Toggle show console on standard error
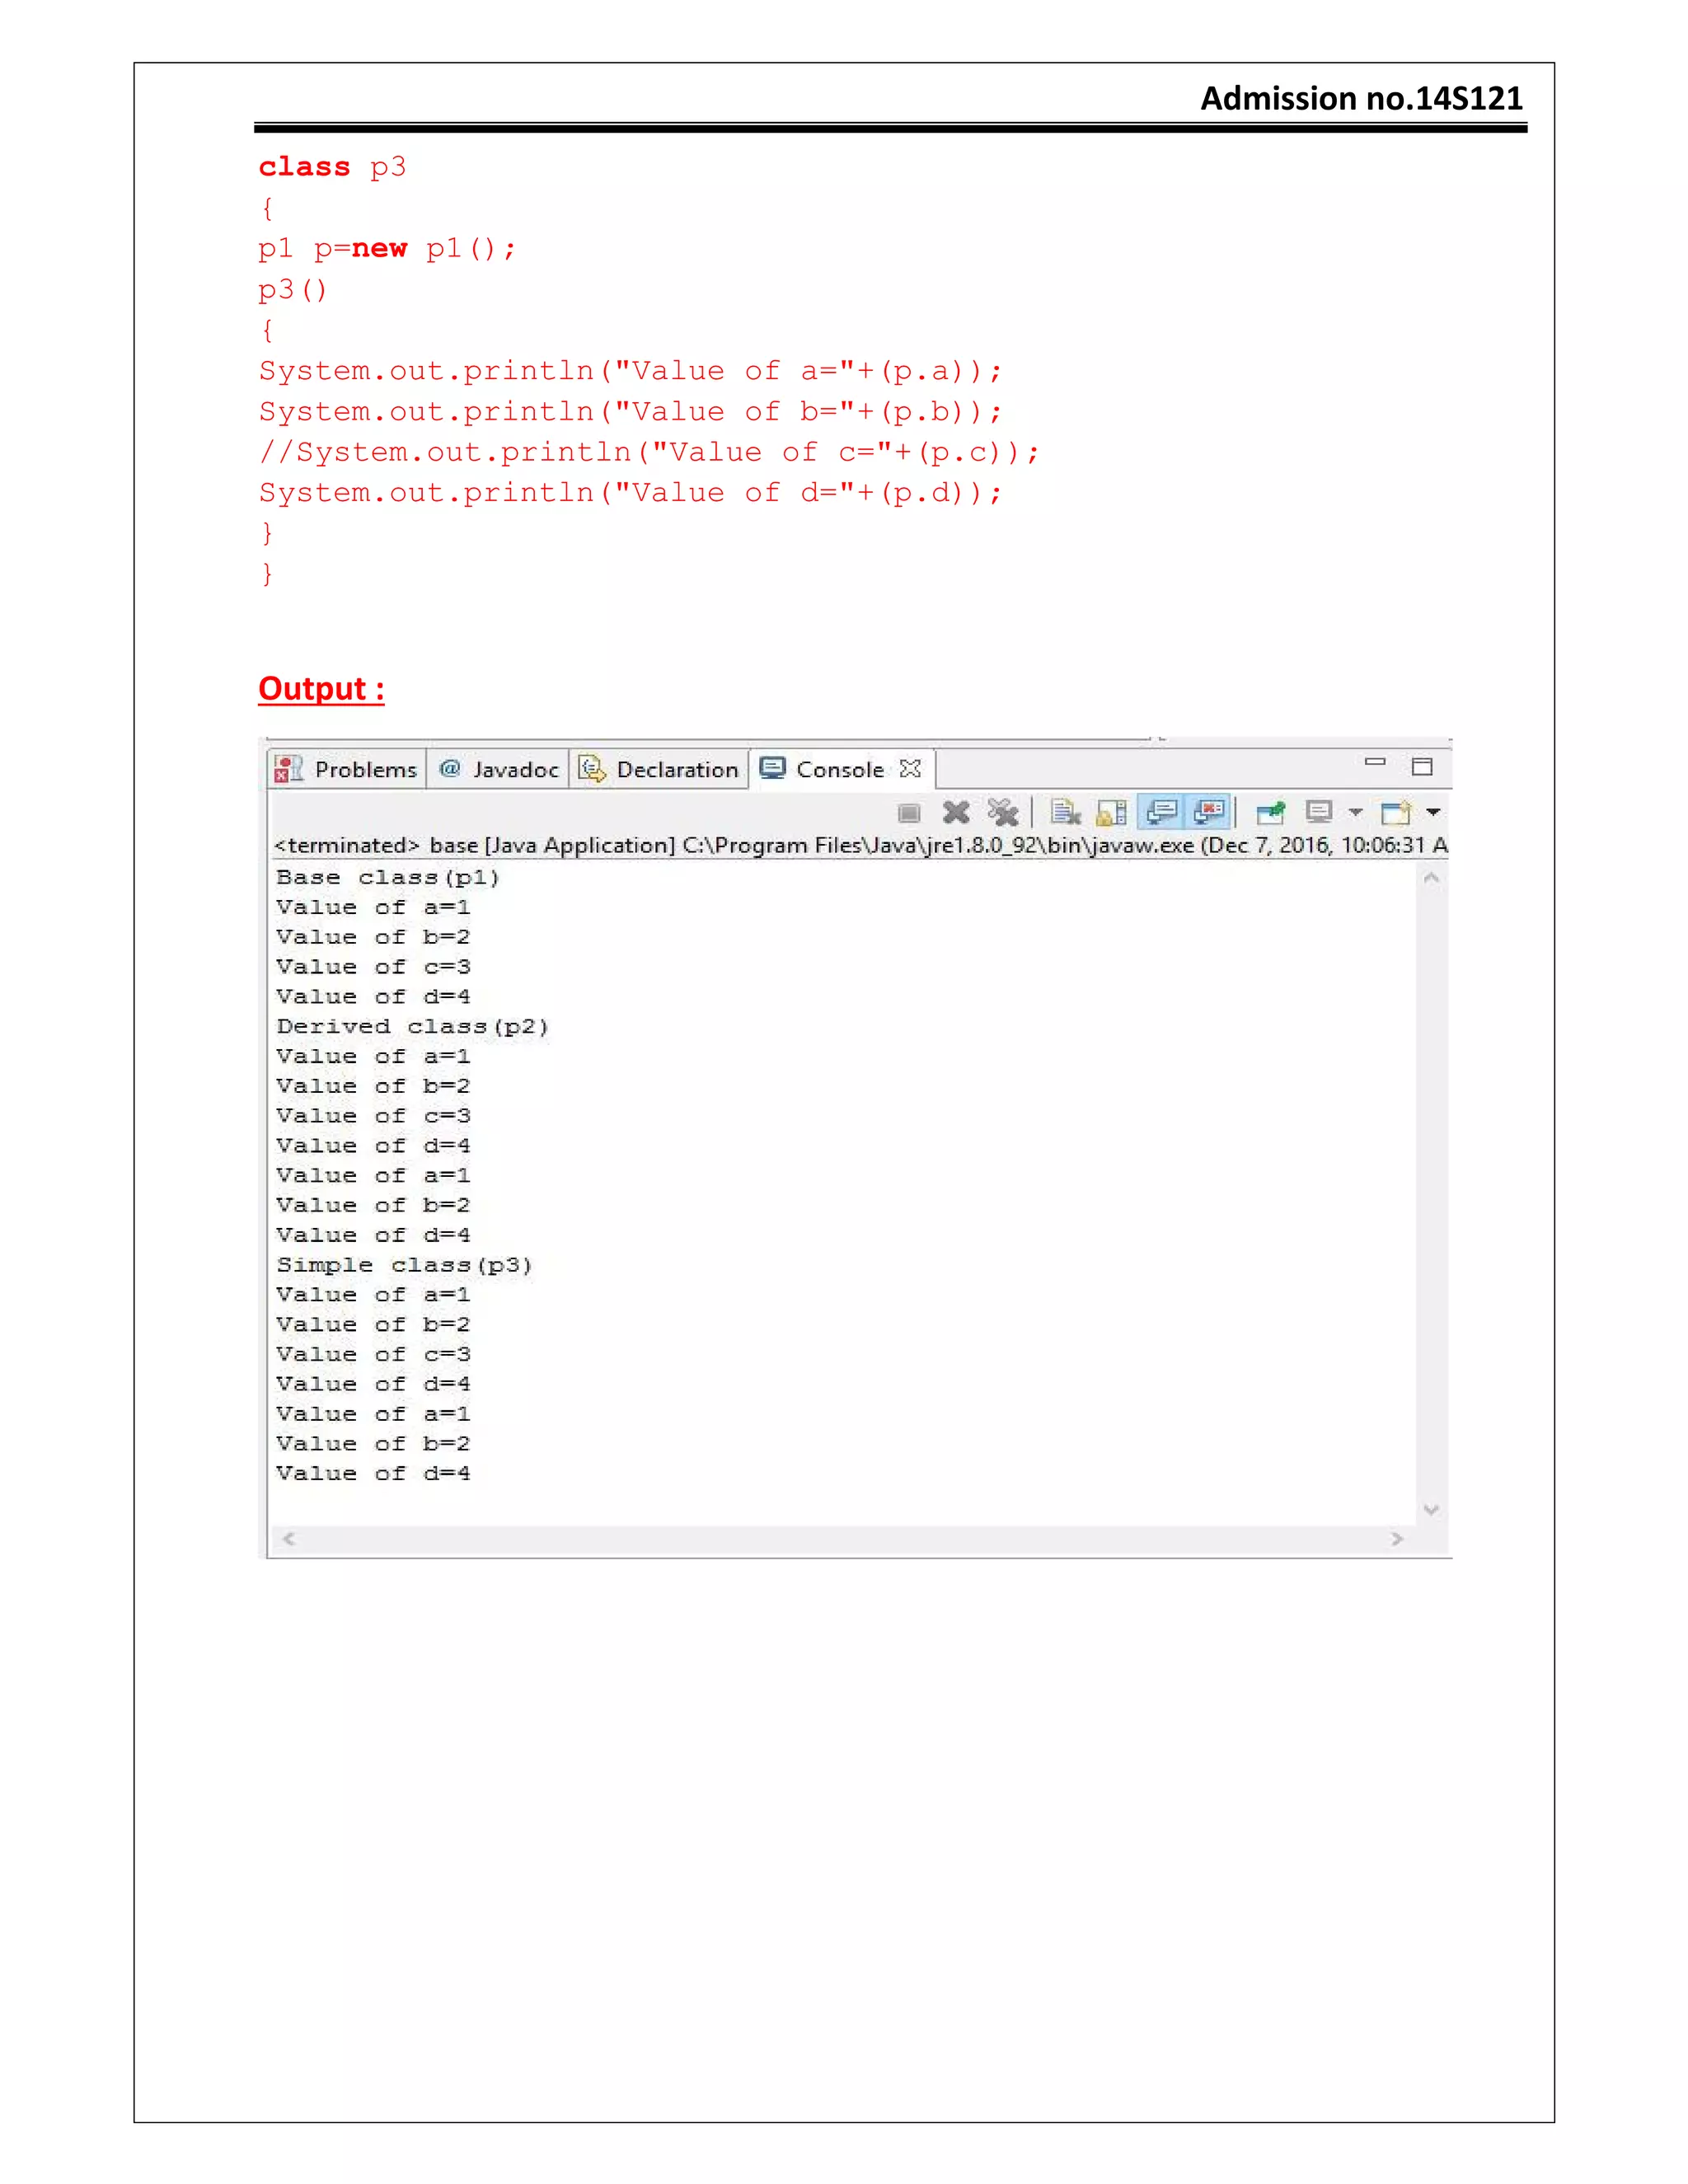Image resolution: width=1688 pixels, height=2184 pixels. [1209, 812]
